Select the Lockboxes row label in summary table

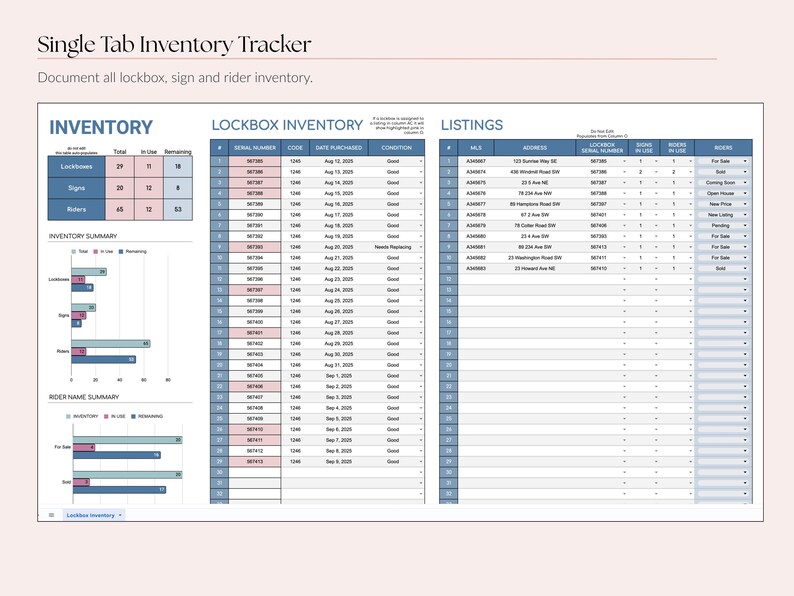76,167
